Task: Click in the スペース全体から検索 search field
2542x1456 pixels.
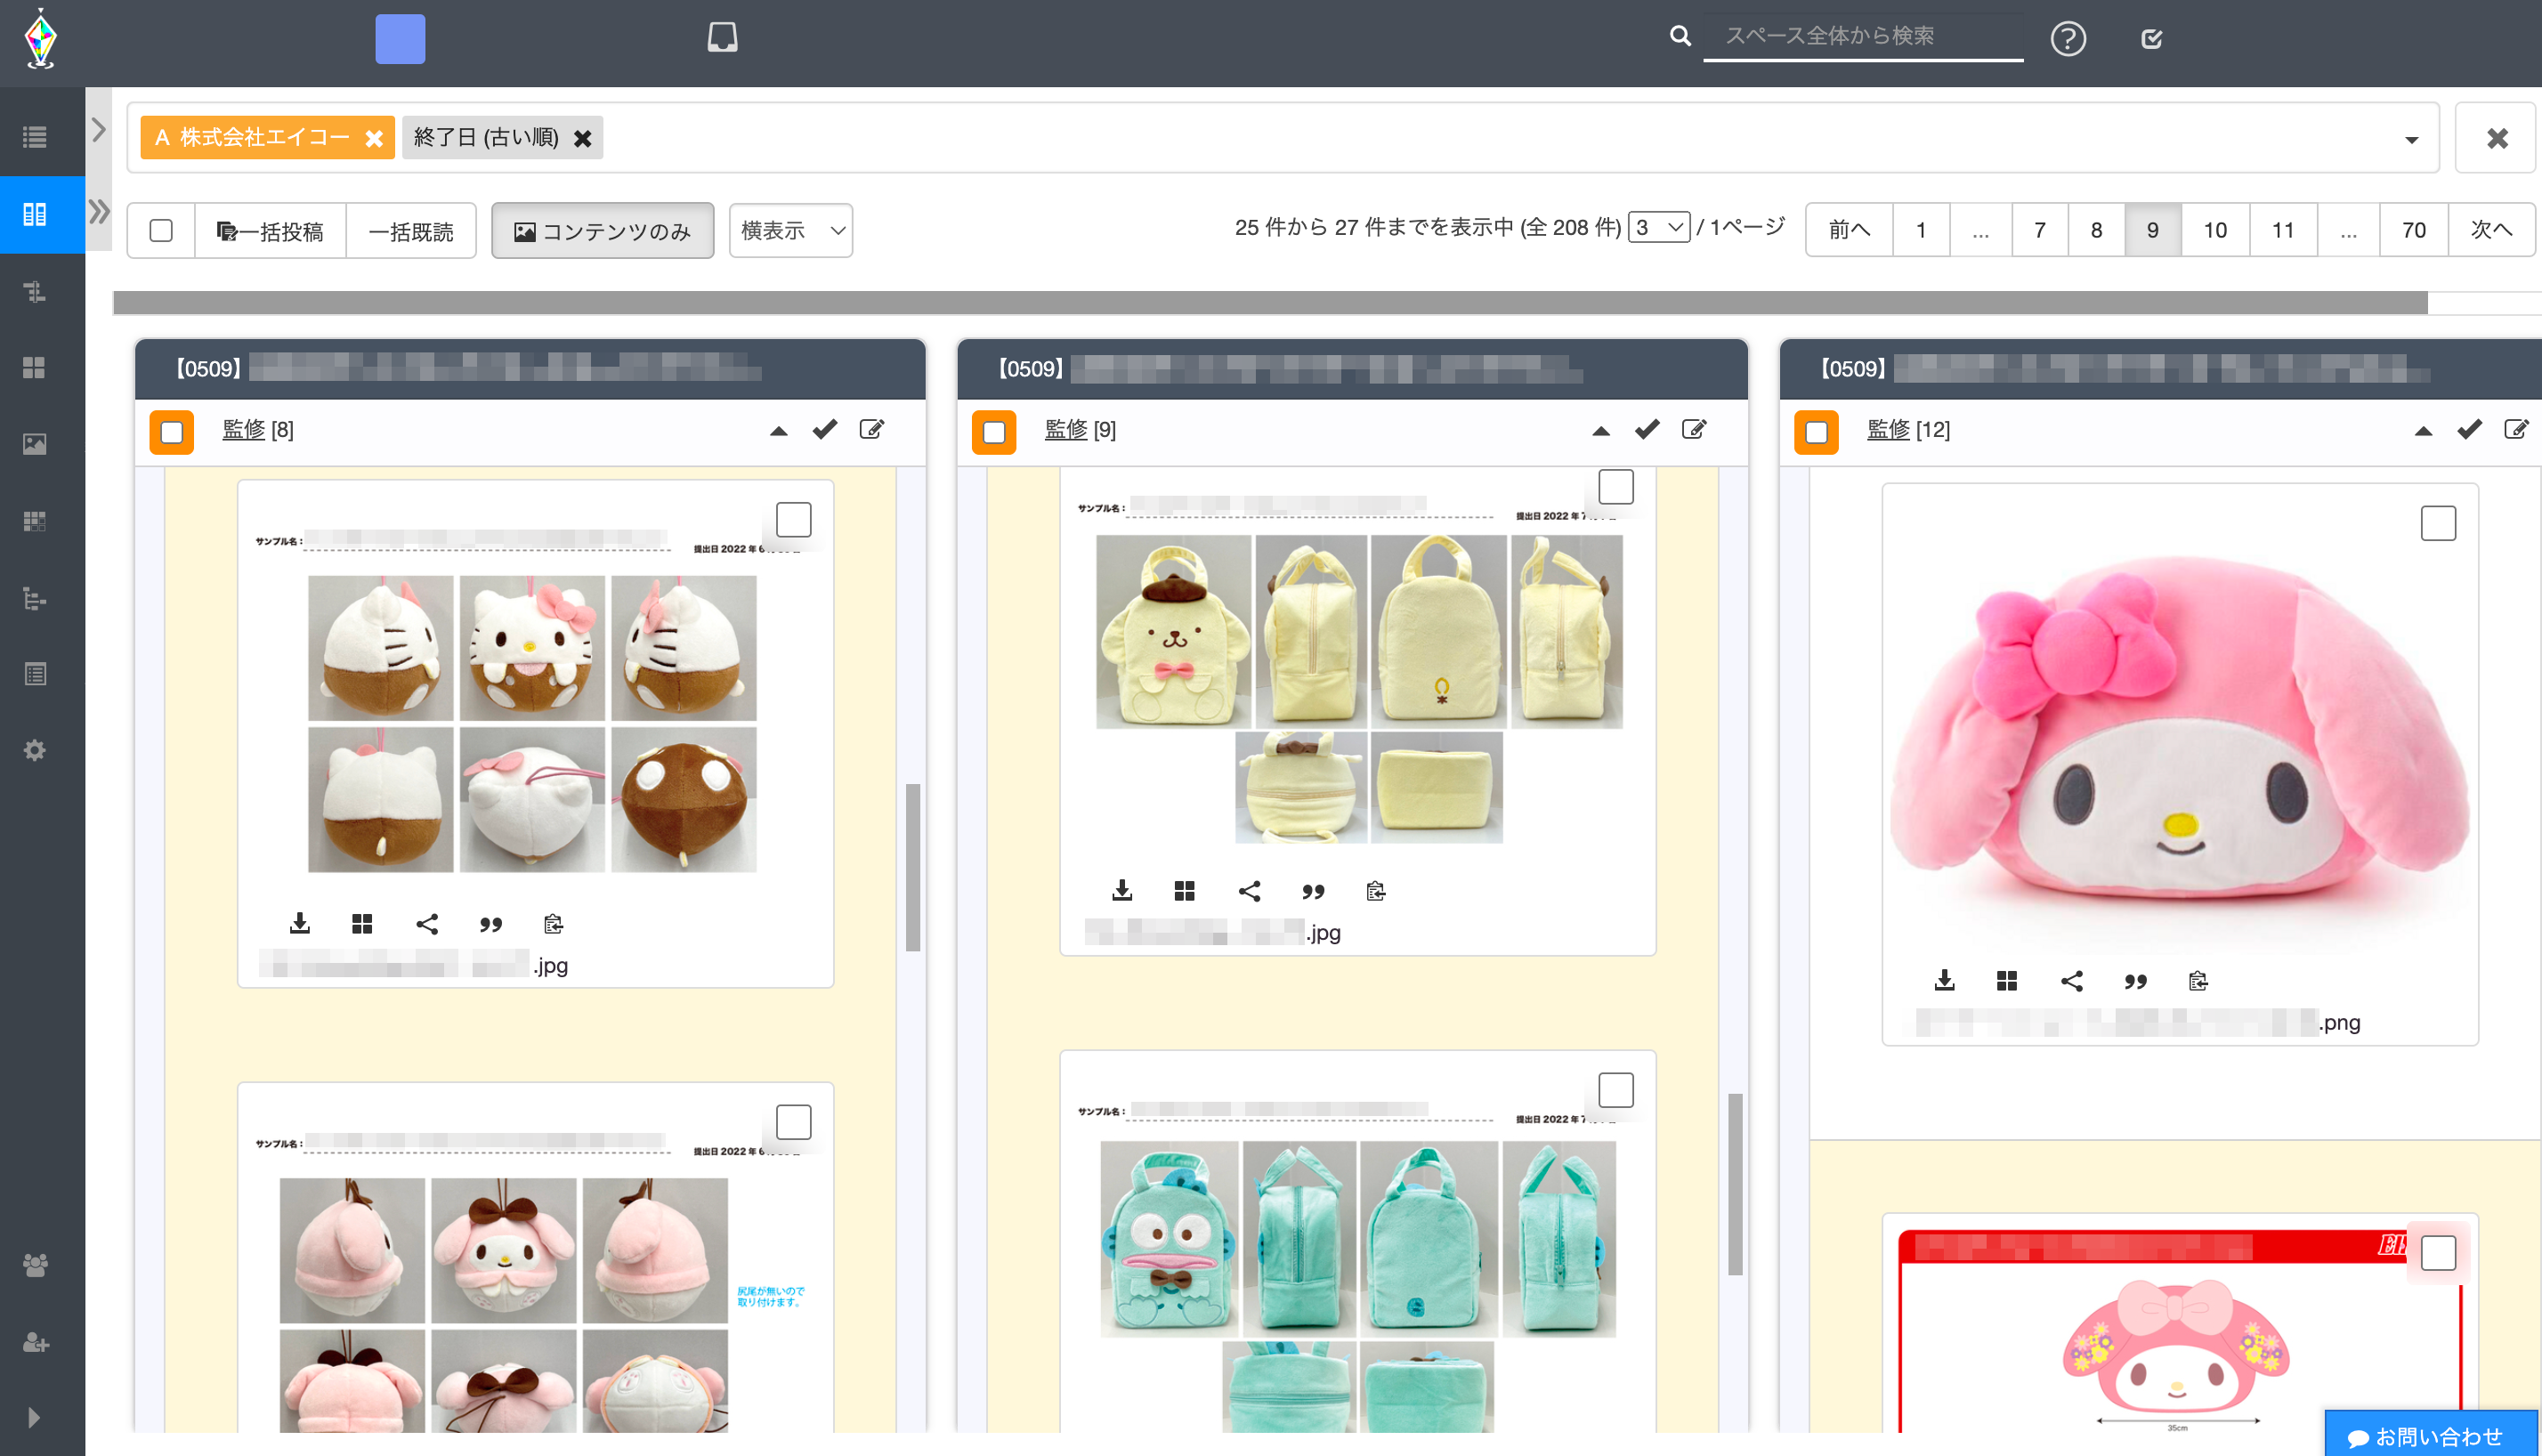Action: tap(1863, 37)
